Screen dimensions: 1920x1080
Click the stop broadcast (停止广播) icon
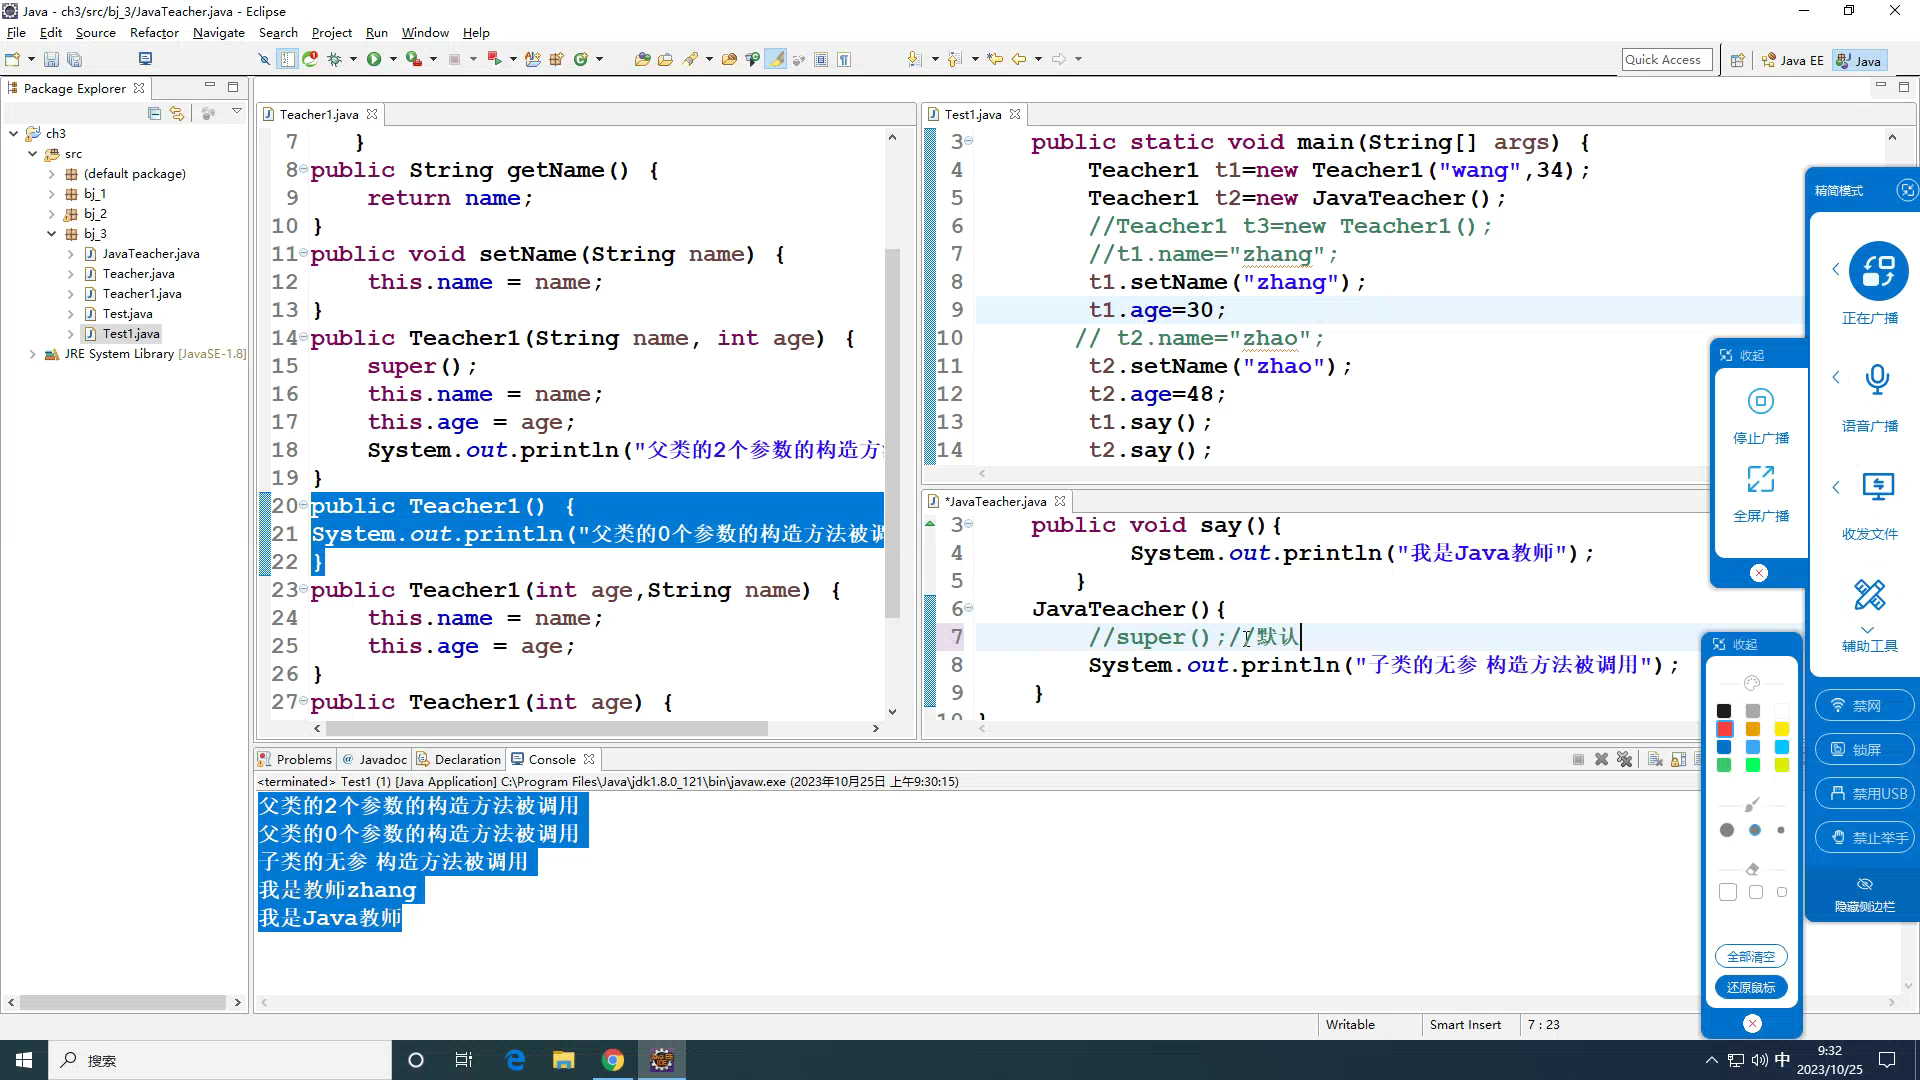point(1760,402)
